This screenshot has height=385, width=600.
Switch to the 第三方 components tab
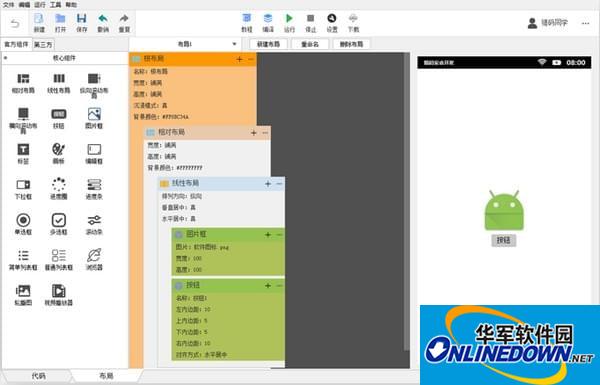[x=43, y=45]
